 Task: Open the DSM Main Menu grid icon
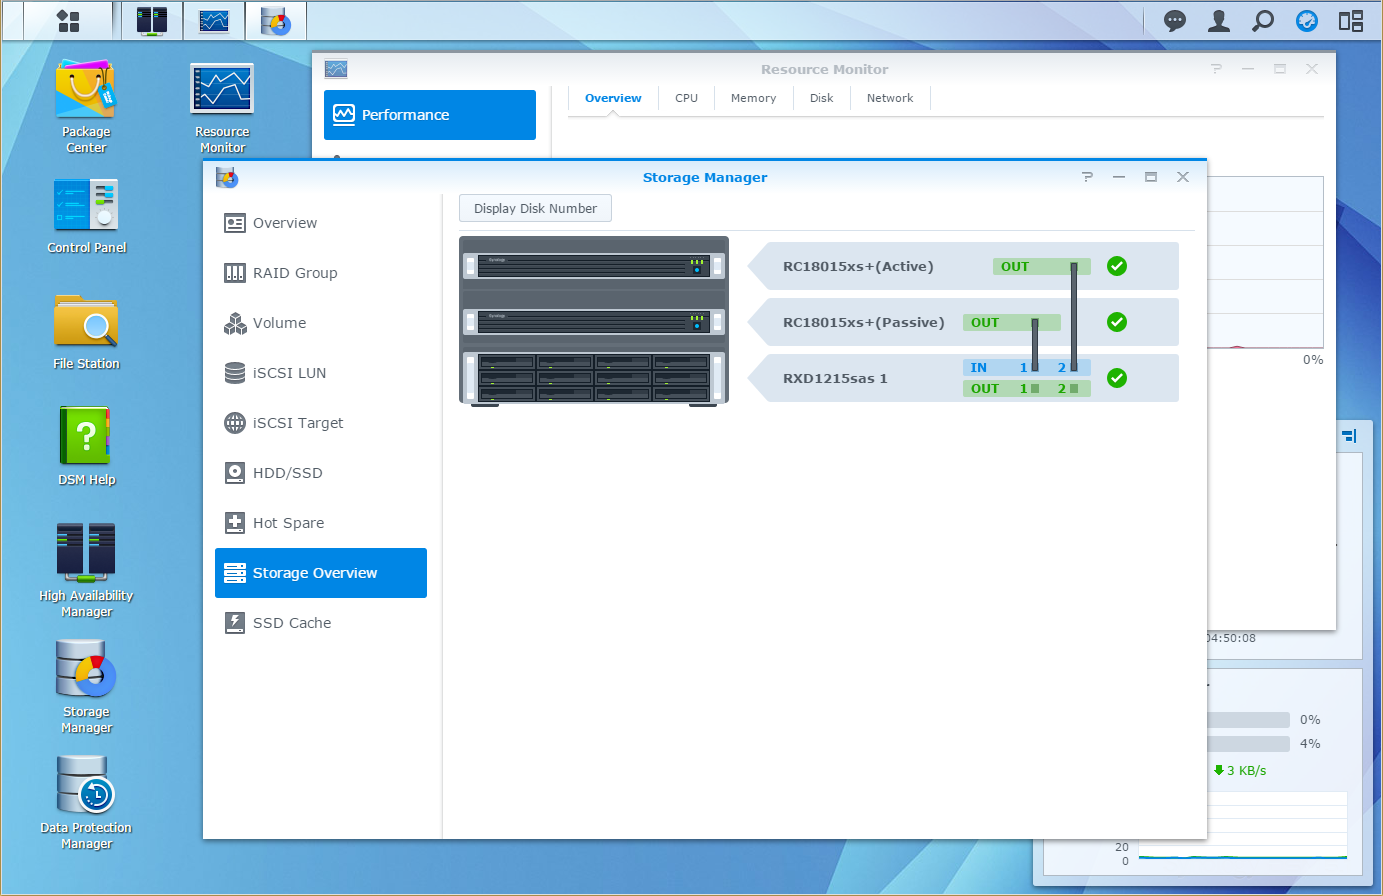point(68,21)
